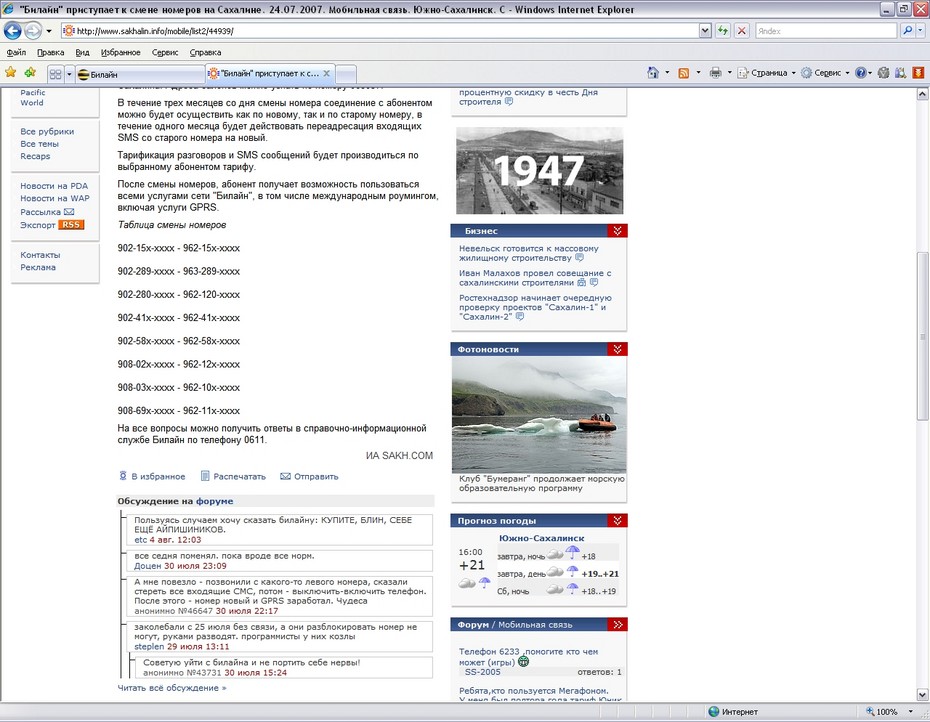Open Все темы sidebar link
Viewport: 930px width, 722px height.
39,144
